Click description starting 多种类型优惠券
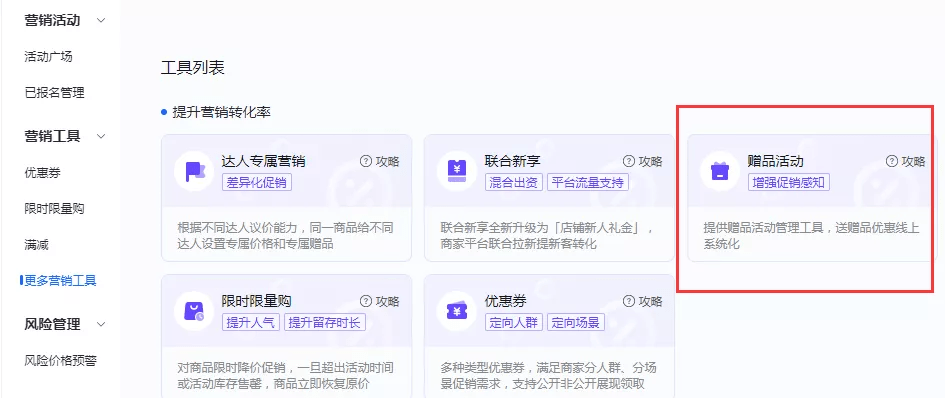This screenshot has width=945, height=398. tap(548, 376)
